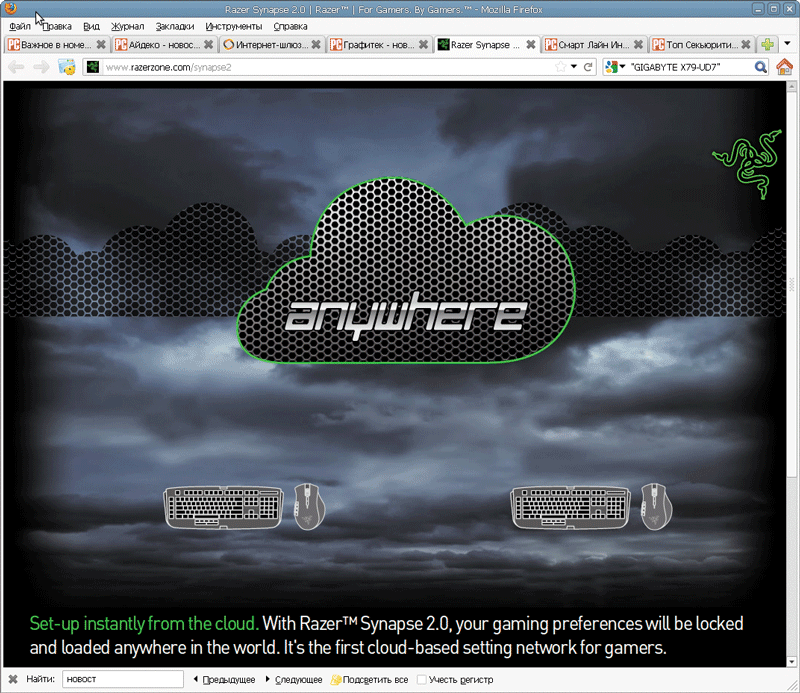Click the Razer site favicon in address bar
This screenshot has height=693, width=800.
tap(93, 67)
